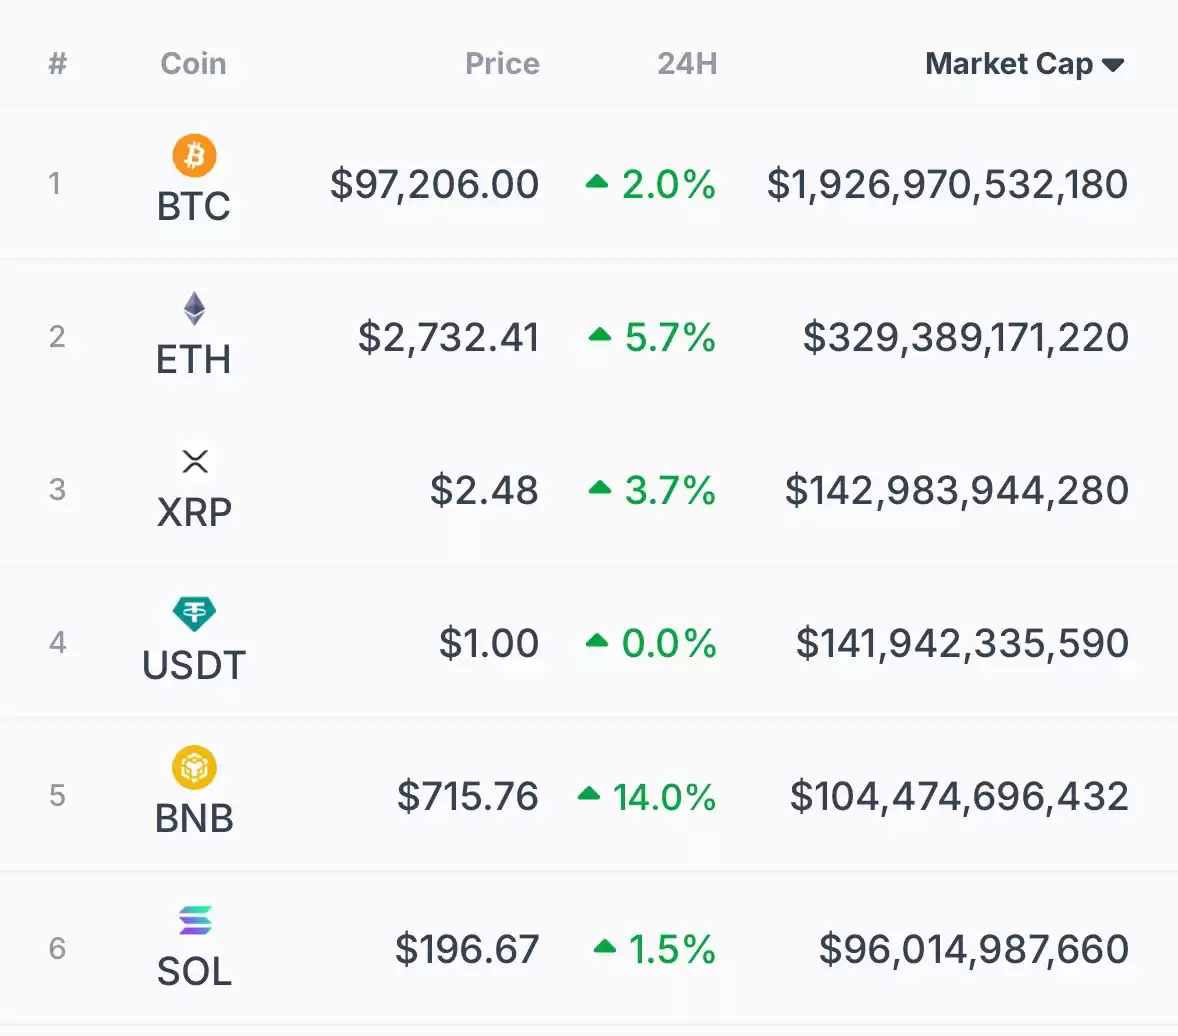The height and width of the screenshot is (1036, 1178).
Task: Click the green Tether logo icon
Action: coord(195,614)
